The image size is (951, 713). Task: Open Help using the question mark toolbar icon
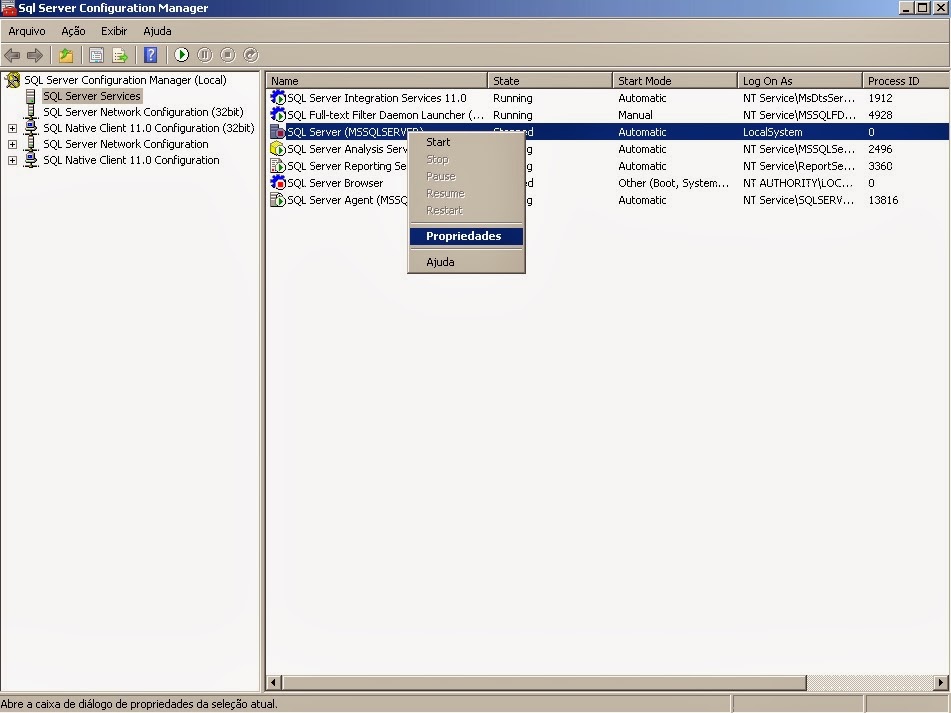coord(151,55)
